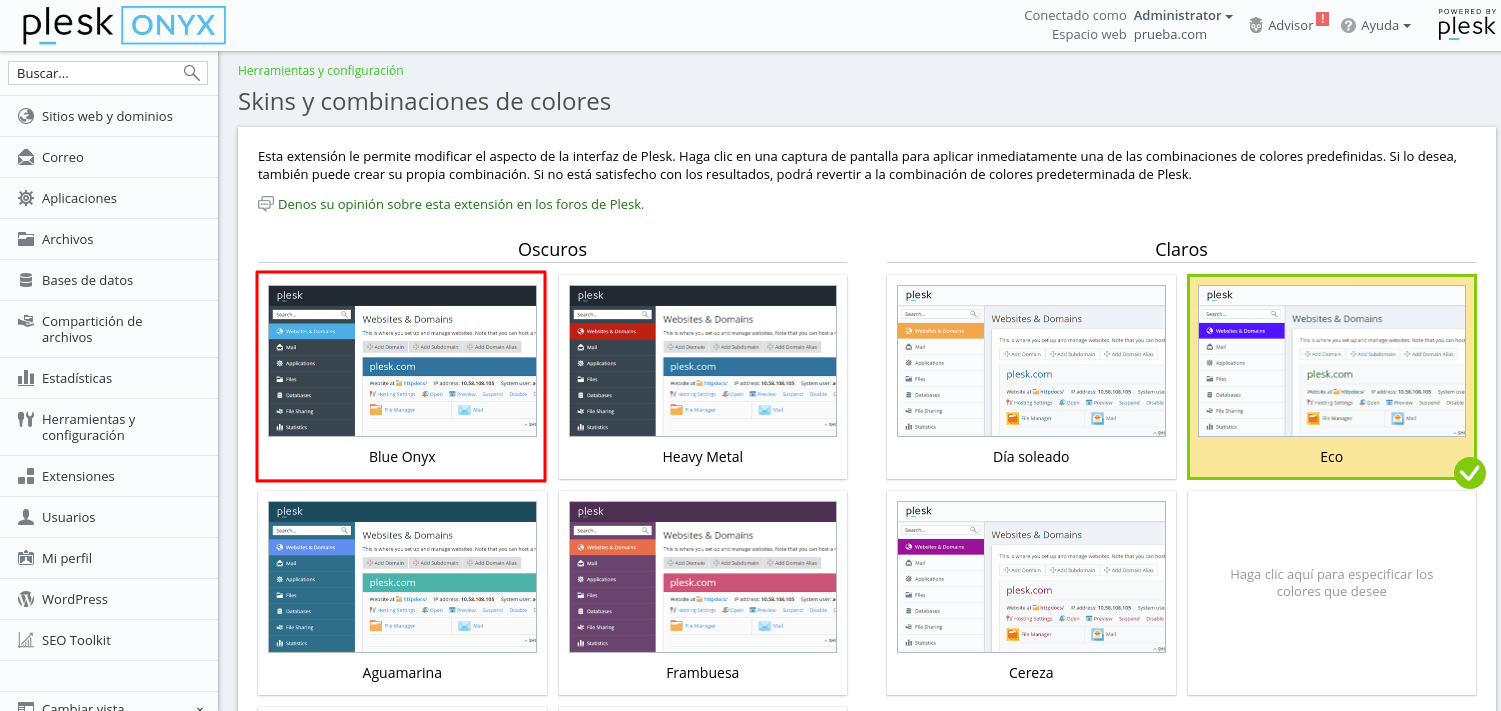The height and width of the screenshot is (711, 1501).
Task: Click the Advisor link
Action: pyautogui.click(x=1290, y=25)
